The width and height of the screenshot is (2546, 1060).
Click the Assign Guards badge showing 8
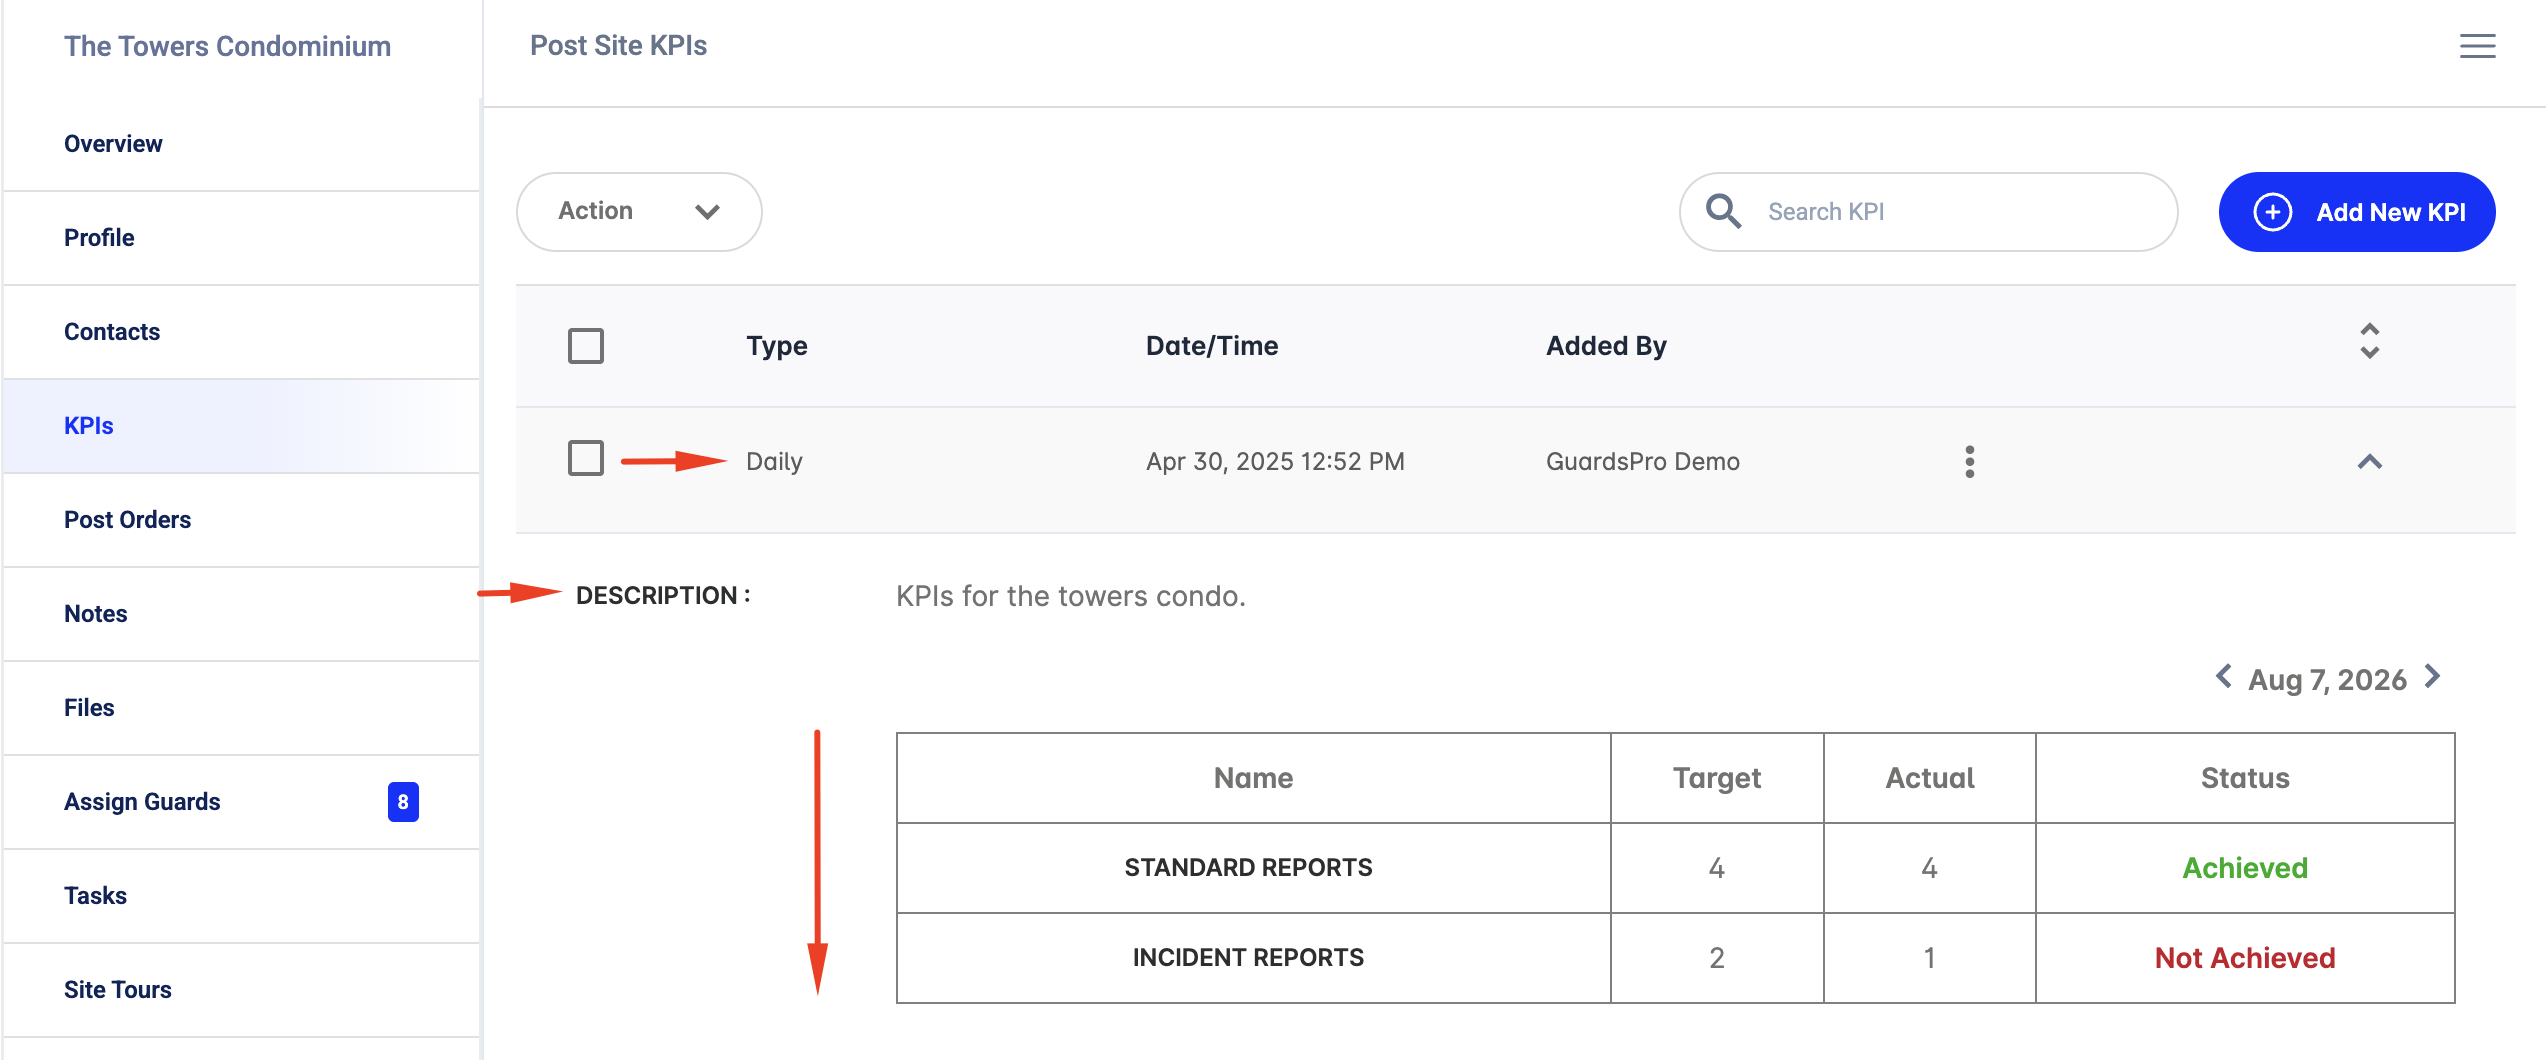pyautogui.click(x=403, y=801)
